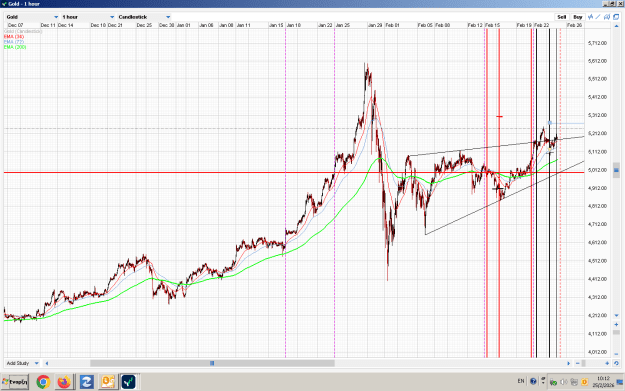Zoom in the time axis plus icon
This screenshot has width=625, height=391.
coord(607,363)
